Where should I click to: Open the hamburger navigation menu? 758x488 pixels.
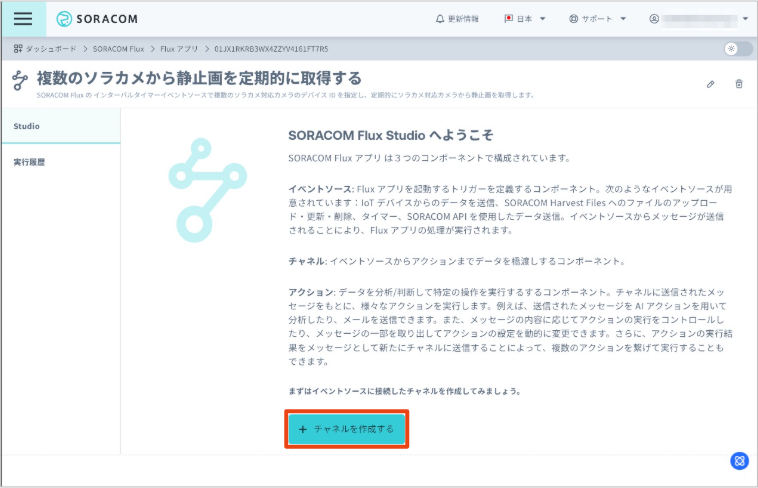click(23, 19)
